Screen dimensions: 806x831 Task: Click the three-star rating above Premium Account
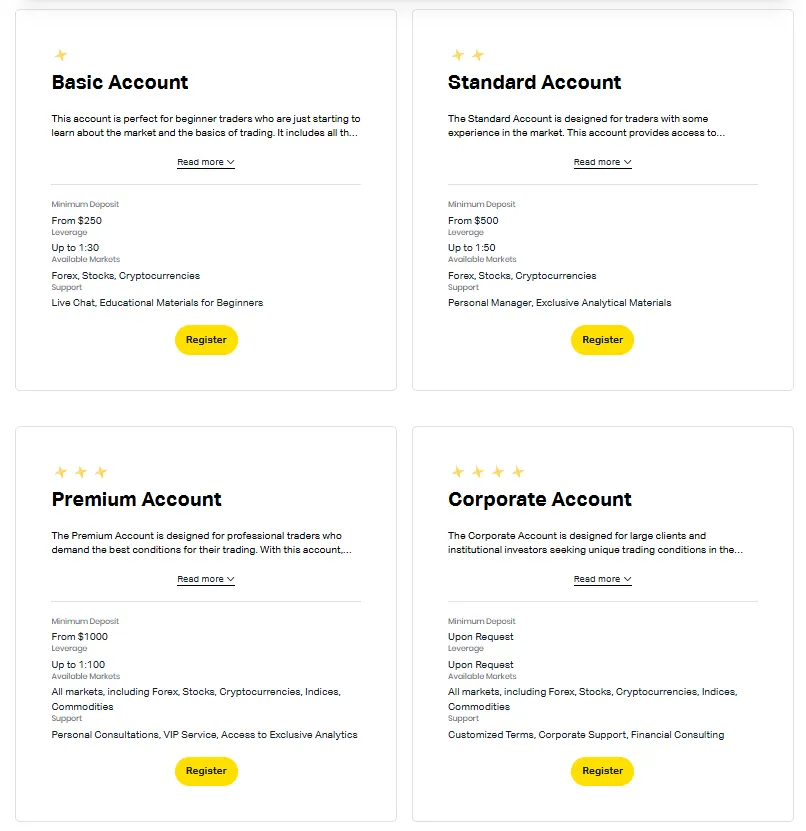tap(80, 472)
